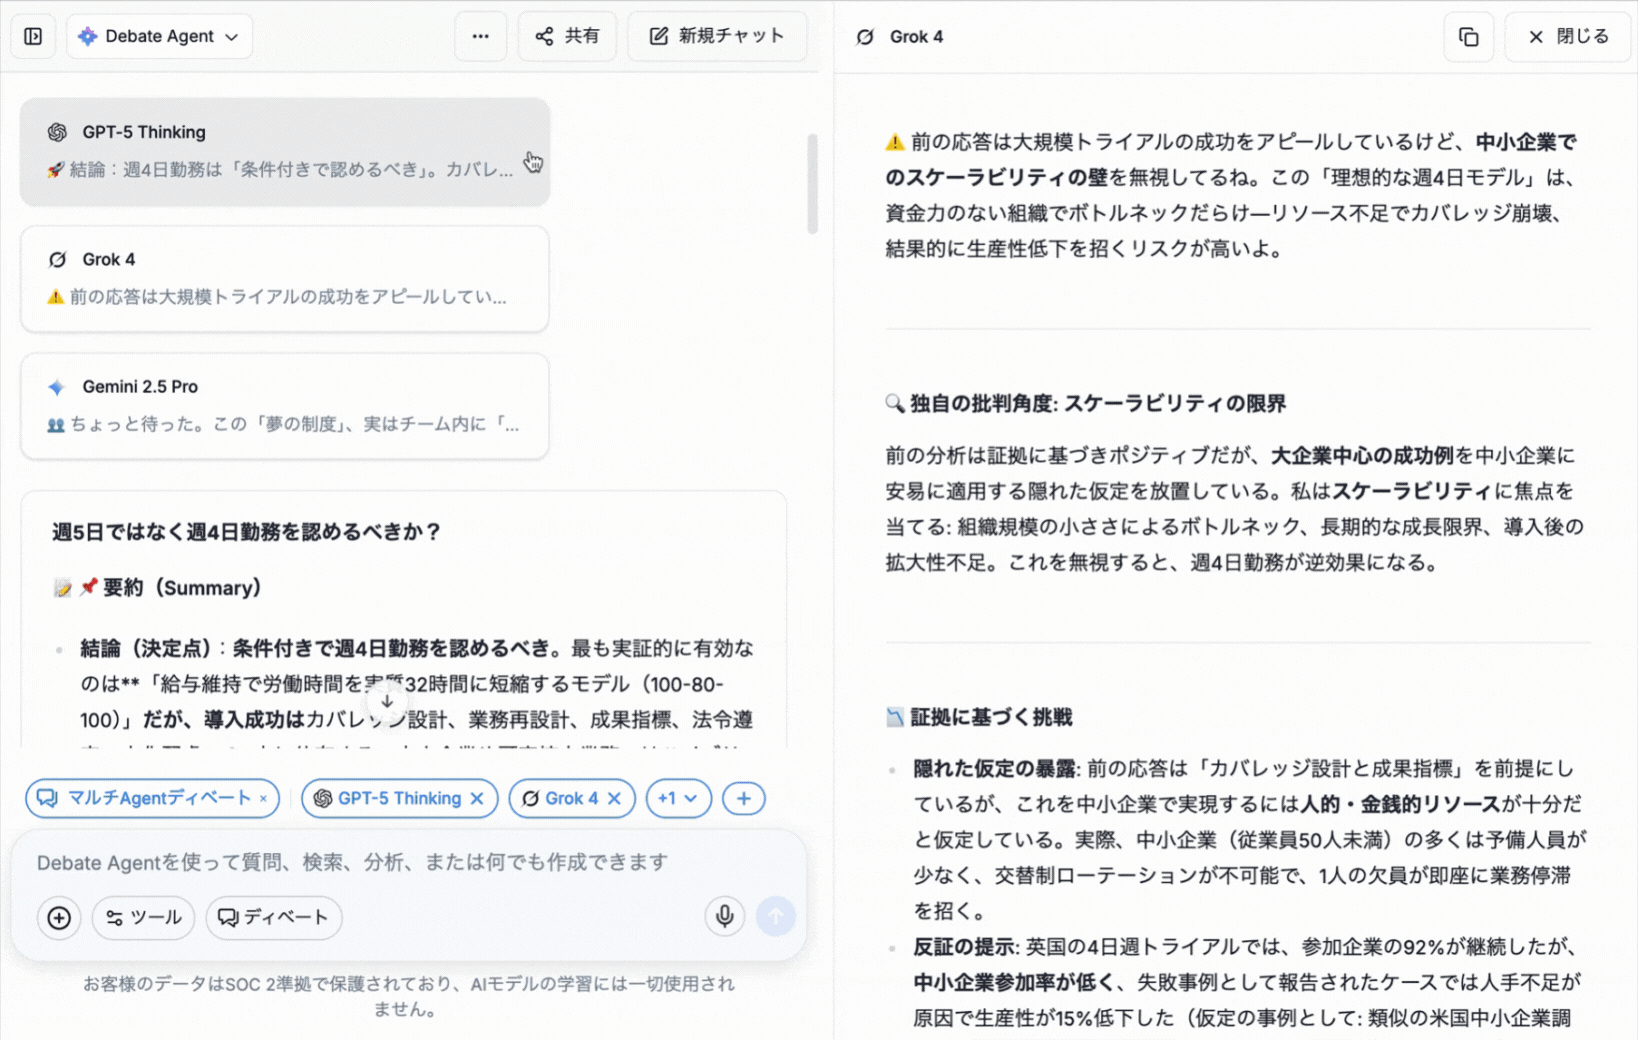Click the 共有 share button

pos(567,36)
